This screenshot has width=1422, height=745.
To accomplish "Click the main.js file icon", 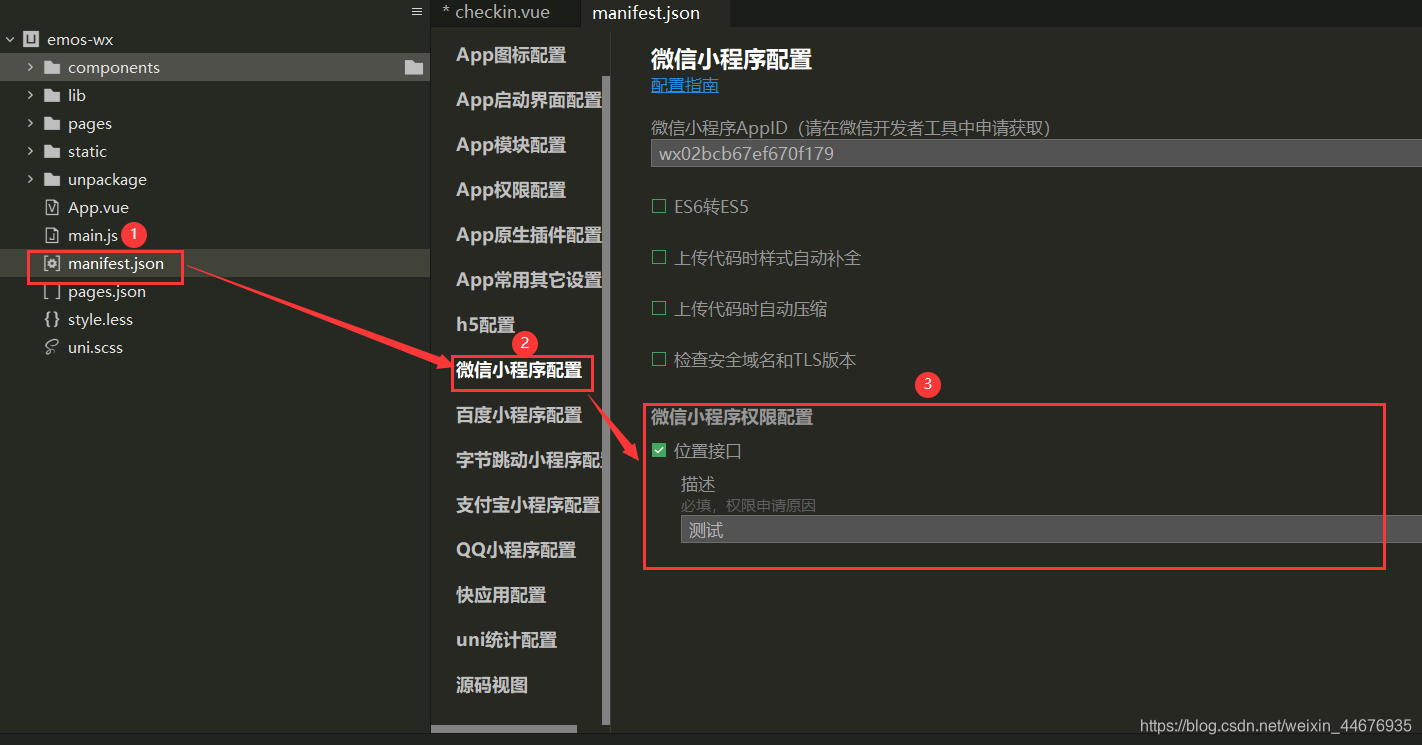I will click(52, 236).
